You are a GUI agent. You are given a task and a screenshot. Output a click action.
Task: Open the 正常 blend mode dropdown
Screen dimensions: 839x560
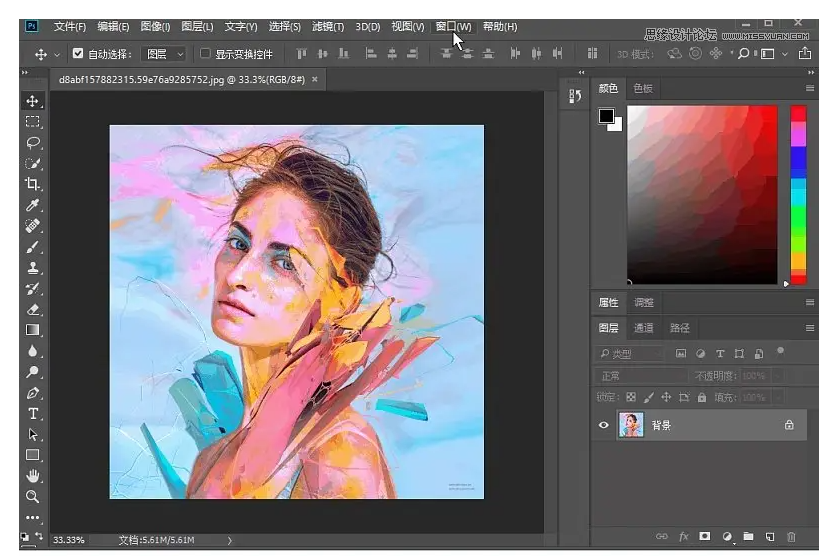tap(640, 376)
